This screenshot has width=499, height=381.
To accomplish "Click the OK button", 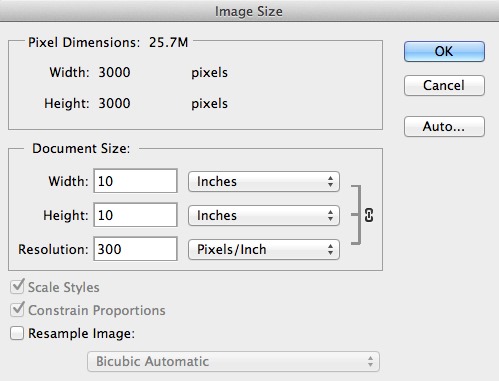I will [444, 52].
